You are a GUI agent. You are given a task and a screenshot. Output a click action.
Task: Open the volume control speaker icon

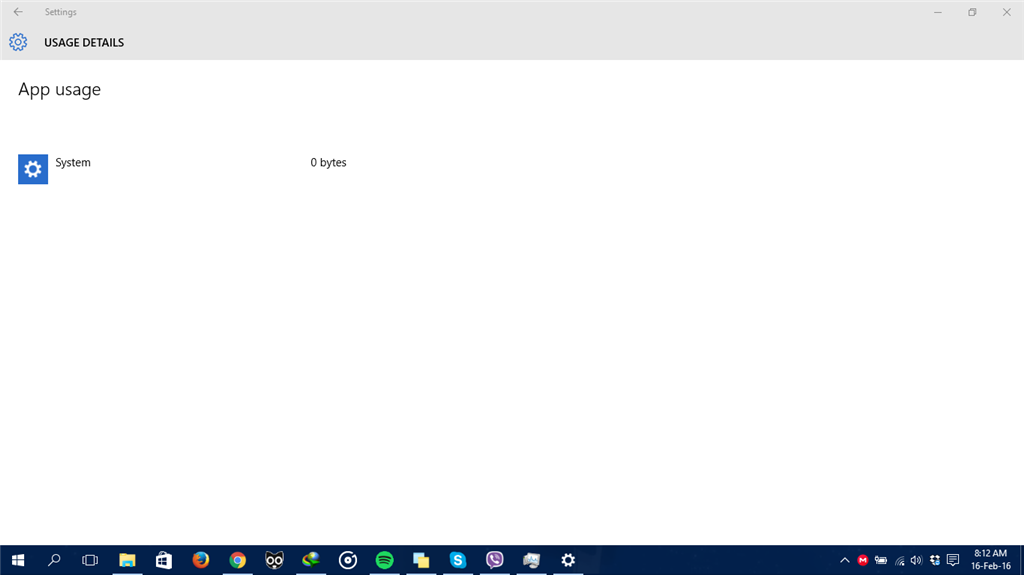click(916, 560)
